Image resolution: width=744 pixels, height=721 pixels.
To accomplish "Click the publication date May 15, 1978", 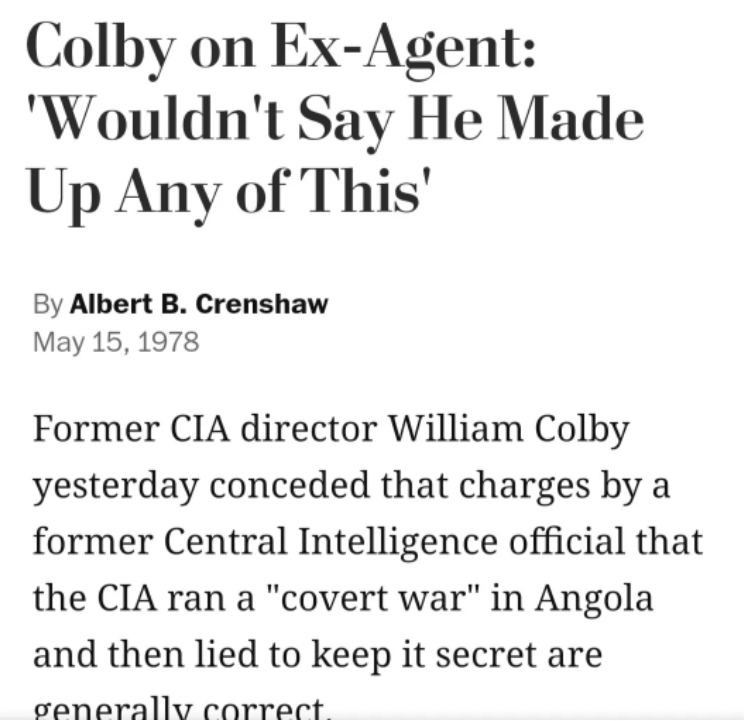I will pos(116,342).
